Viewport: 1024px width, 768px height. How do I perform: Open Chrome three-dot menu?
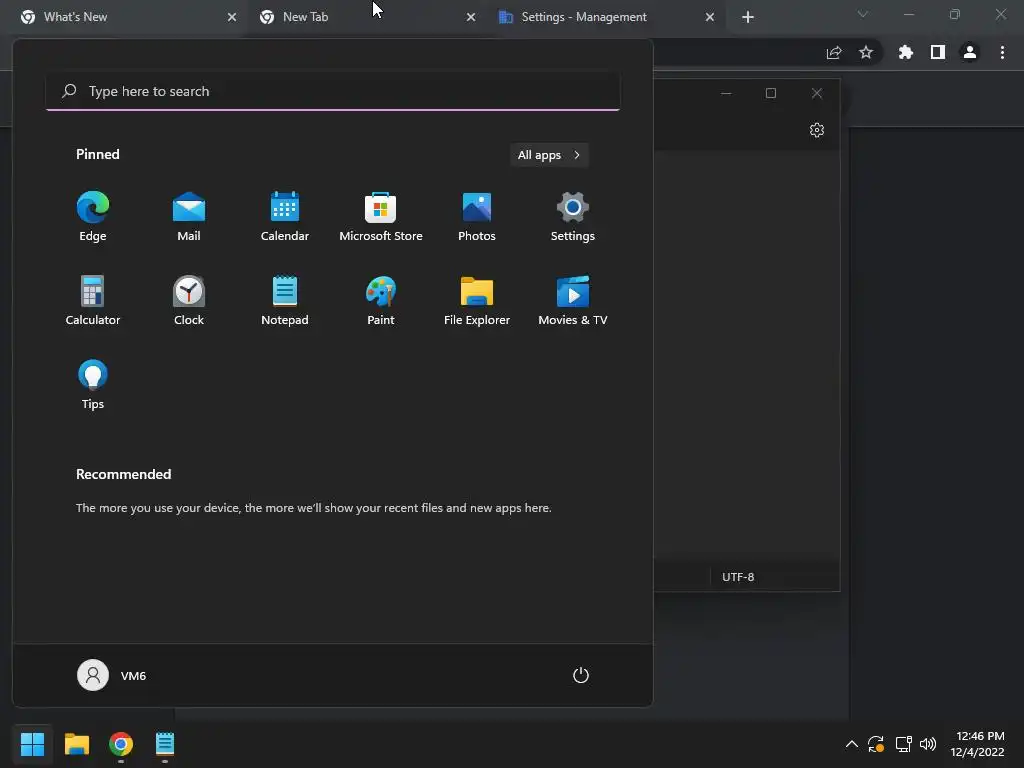1002,52
